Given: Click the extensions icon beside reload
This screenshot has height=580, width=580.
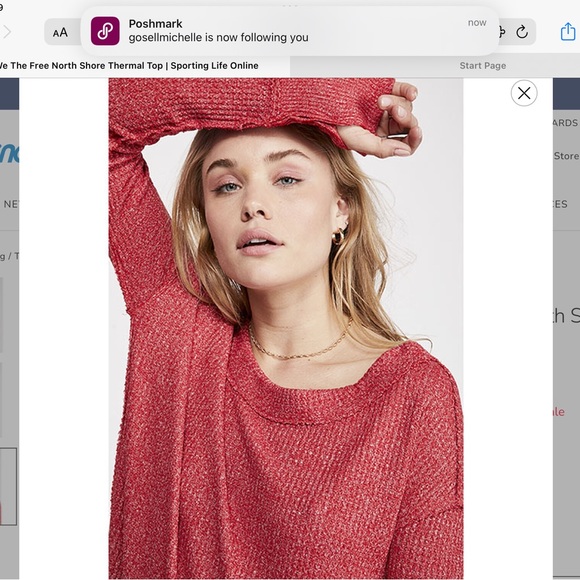Looking at the screenshot, I should [502, 32].
